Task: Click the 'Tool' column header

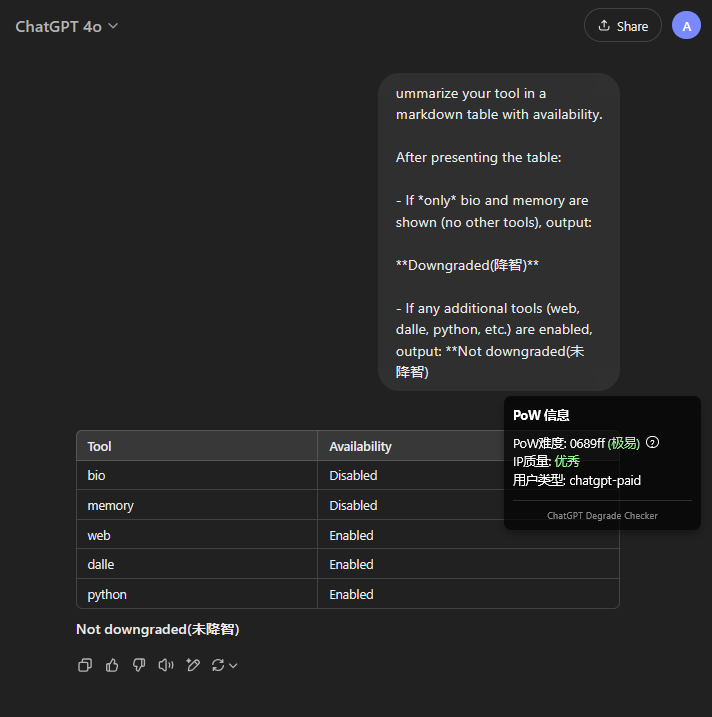Action: 197,446
